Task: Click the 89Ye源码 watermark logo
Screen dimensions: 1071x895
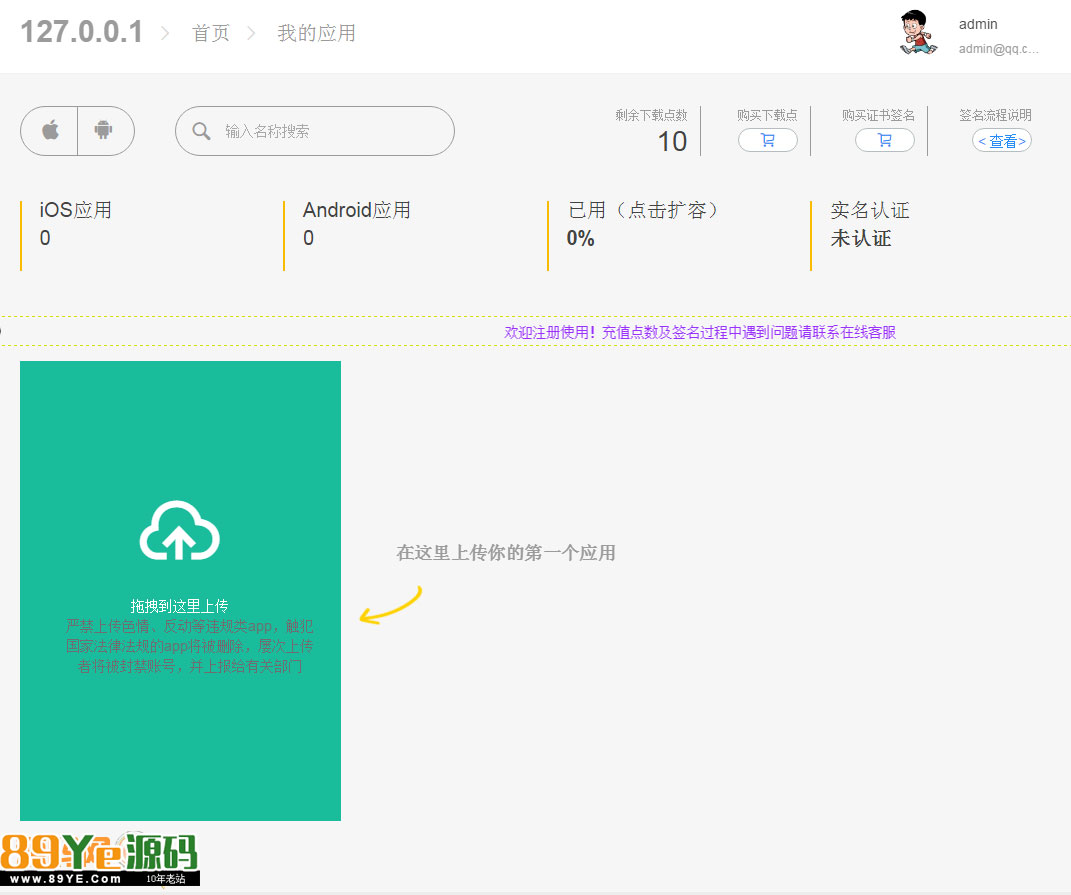Action: (100, 858)
